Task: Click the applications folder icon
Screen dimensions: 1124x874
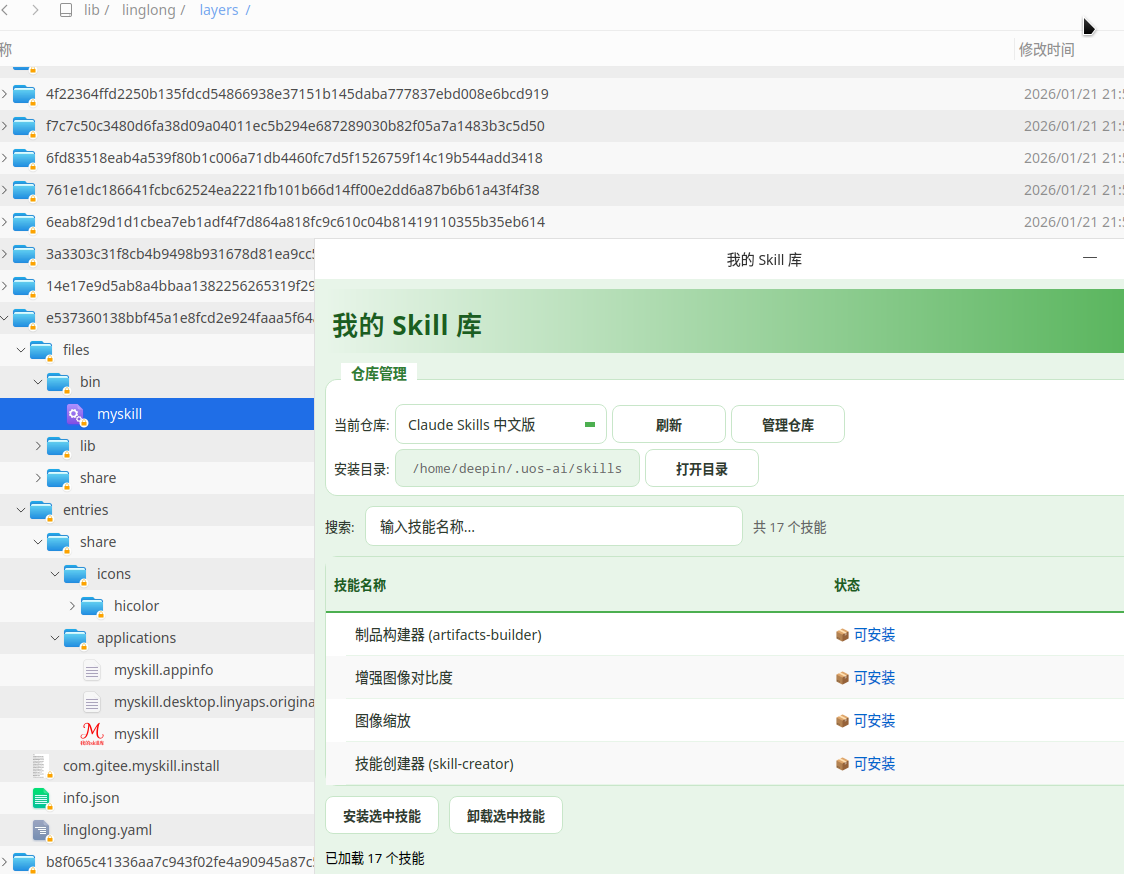Action: tap(75, 638)
